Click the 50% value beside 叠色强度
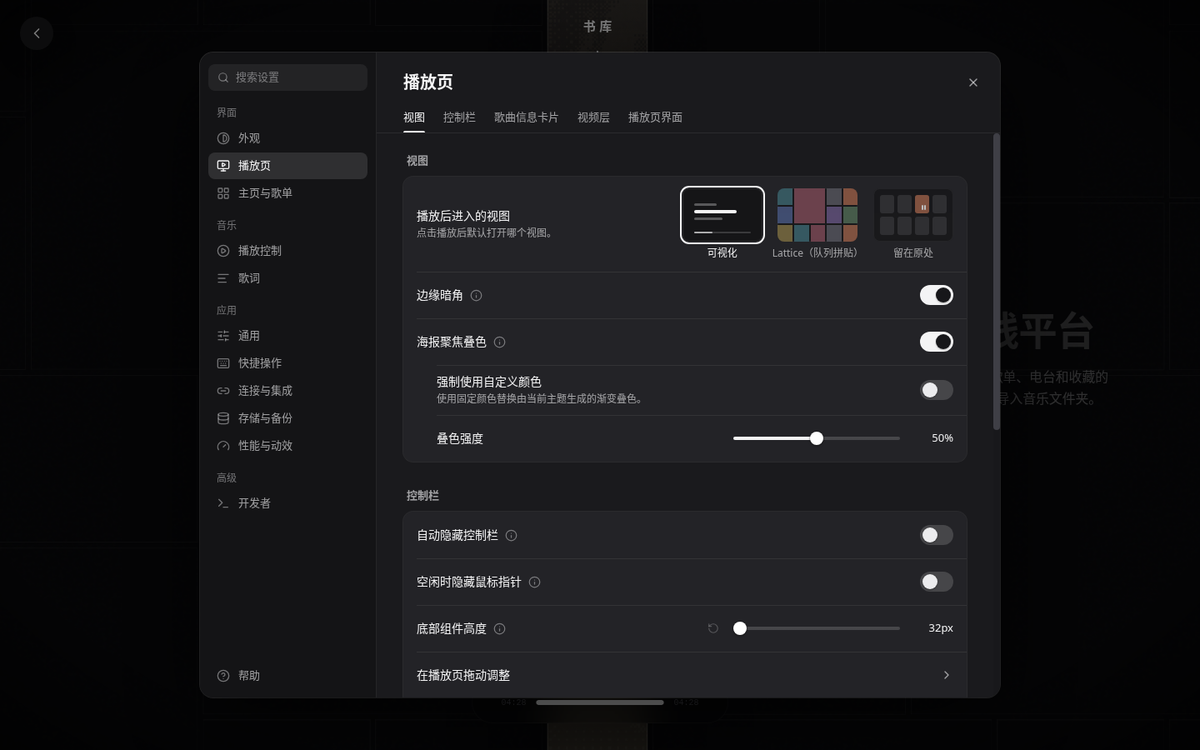 tap(942, 438)
